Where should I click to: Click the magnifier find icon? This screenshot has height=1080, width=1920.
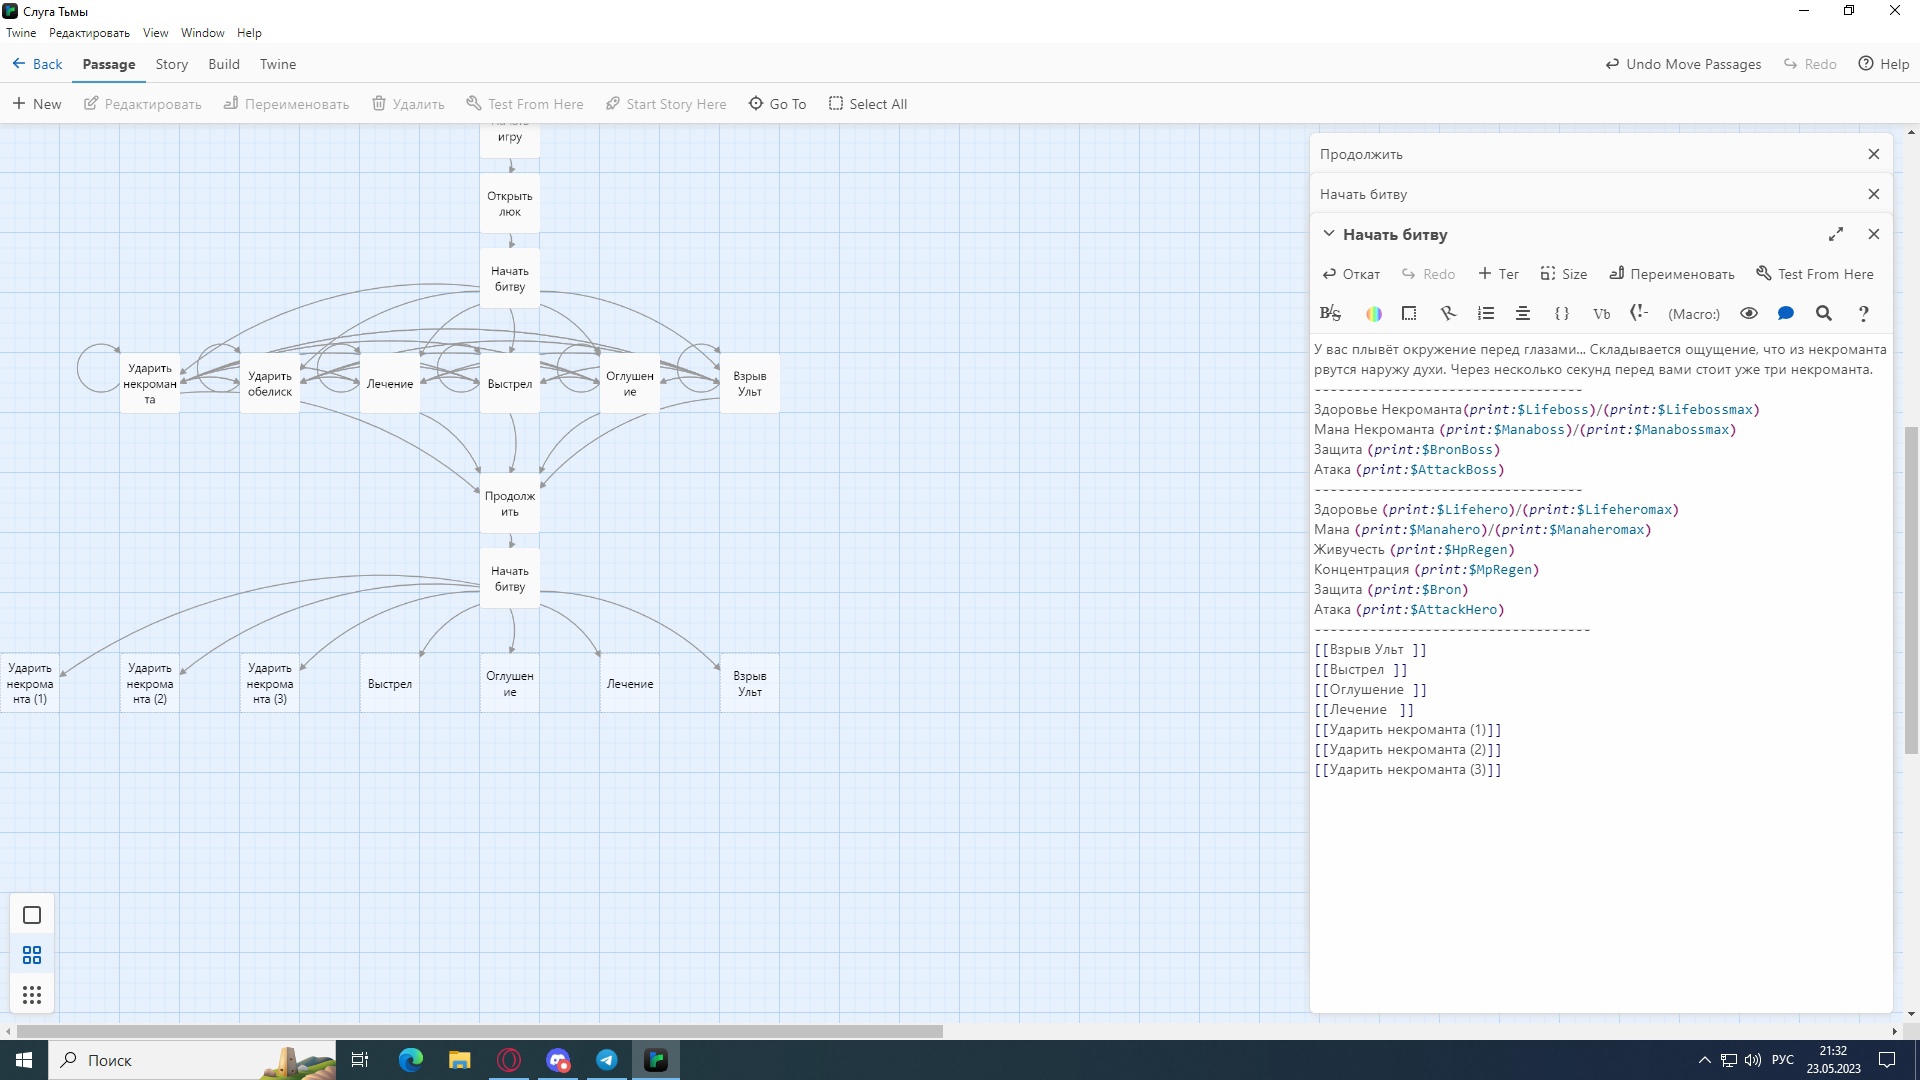click(x=1824, y=314)
